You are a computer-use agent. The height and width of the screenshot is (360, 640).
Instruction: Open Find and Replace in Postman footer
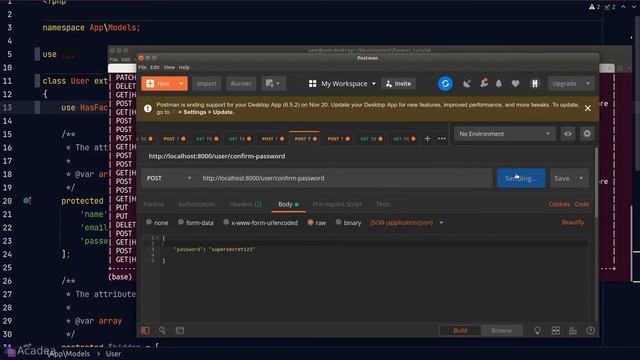pos(162,331)
